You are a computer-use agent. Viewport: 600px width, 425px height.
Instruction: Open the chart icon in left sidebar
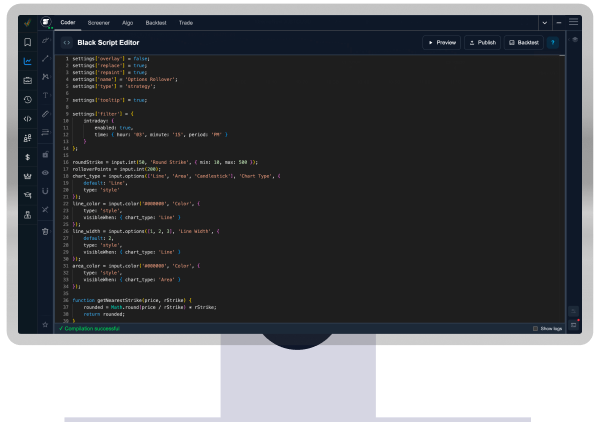[x=28, y=61]
